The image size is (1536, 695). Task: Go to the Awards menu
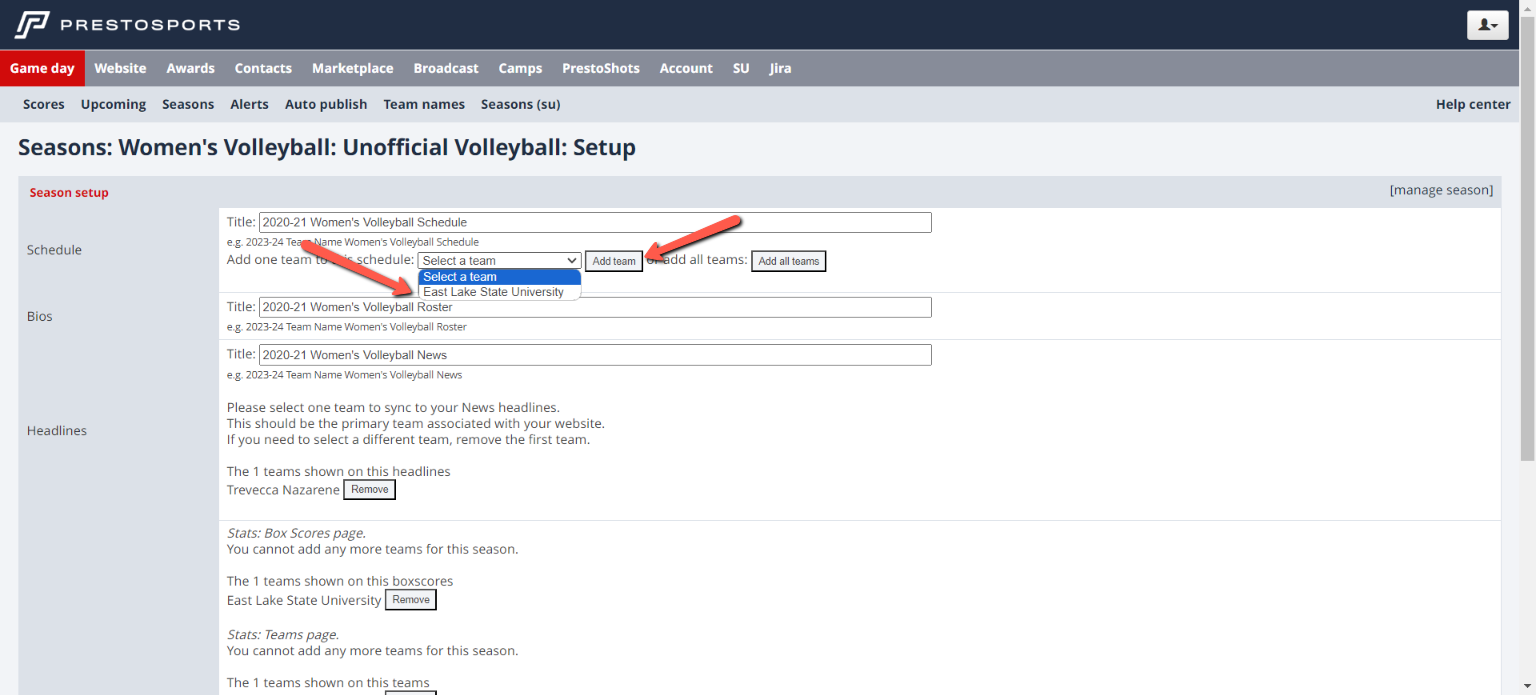[x=190, y=68]
